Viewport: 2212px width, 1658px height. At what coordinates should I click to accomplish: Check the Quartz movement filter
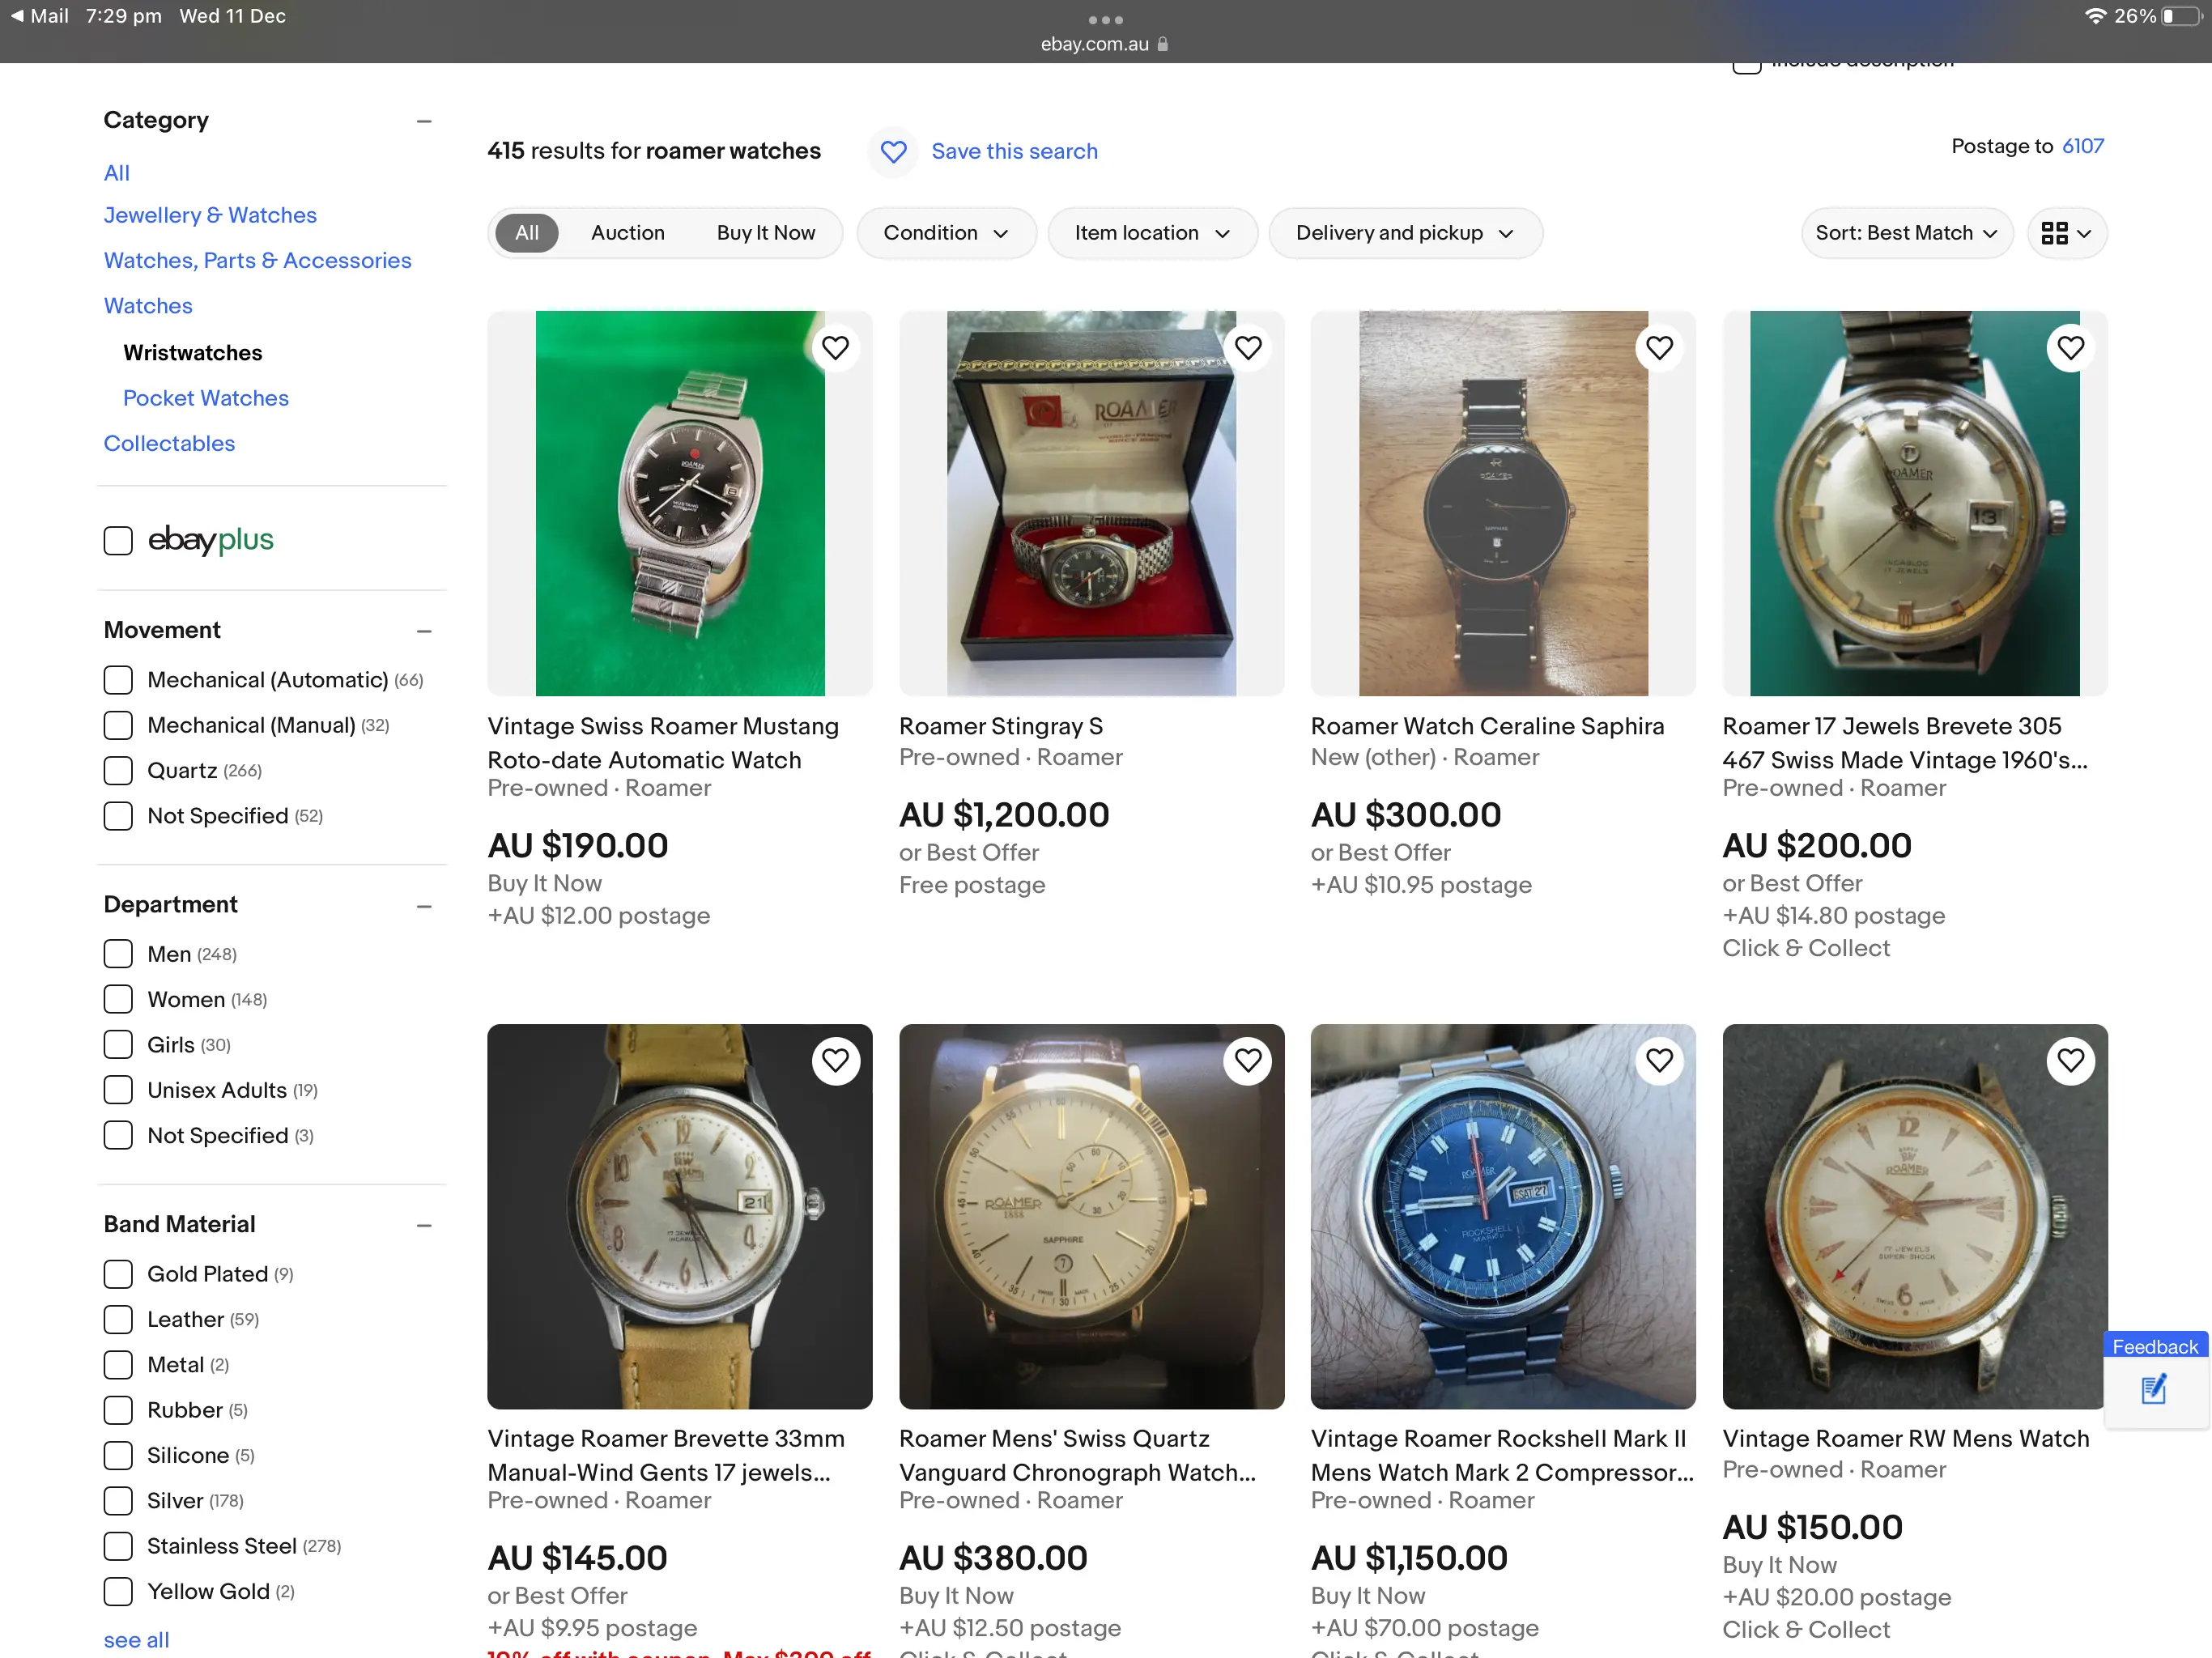[x=118, y=771]
